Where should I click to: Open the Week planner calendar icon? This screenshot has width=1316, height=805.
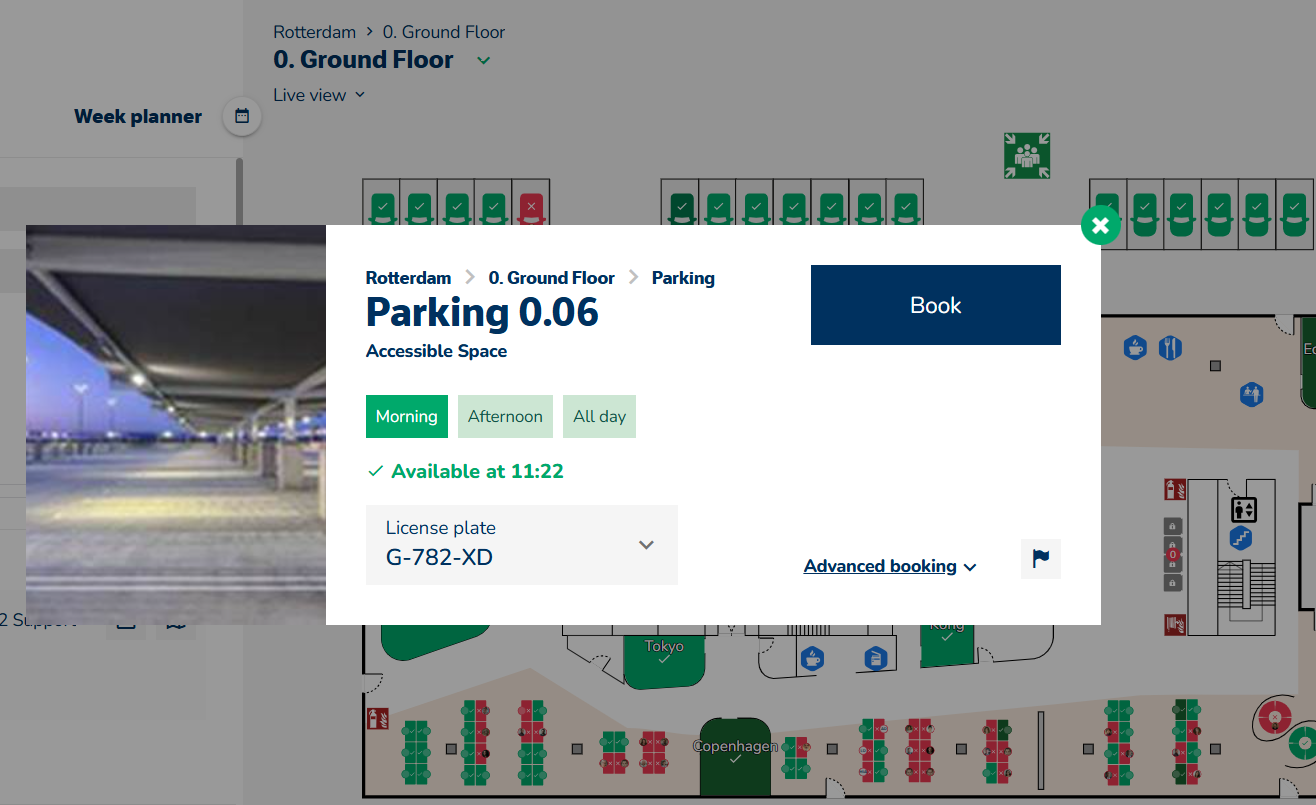[241, 117]
